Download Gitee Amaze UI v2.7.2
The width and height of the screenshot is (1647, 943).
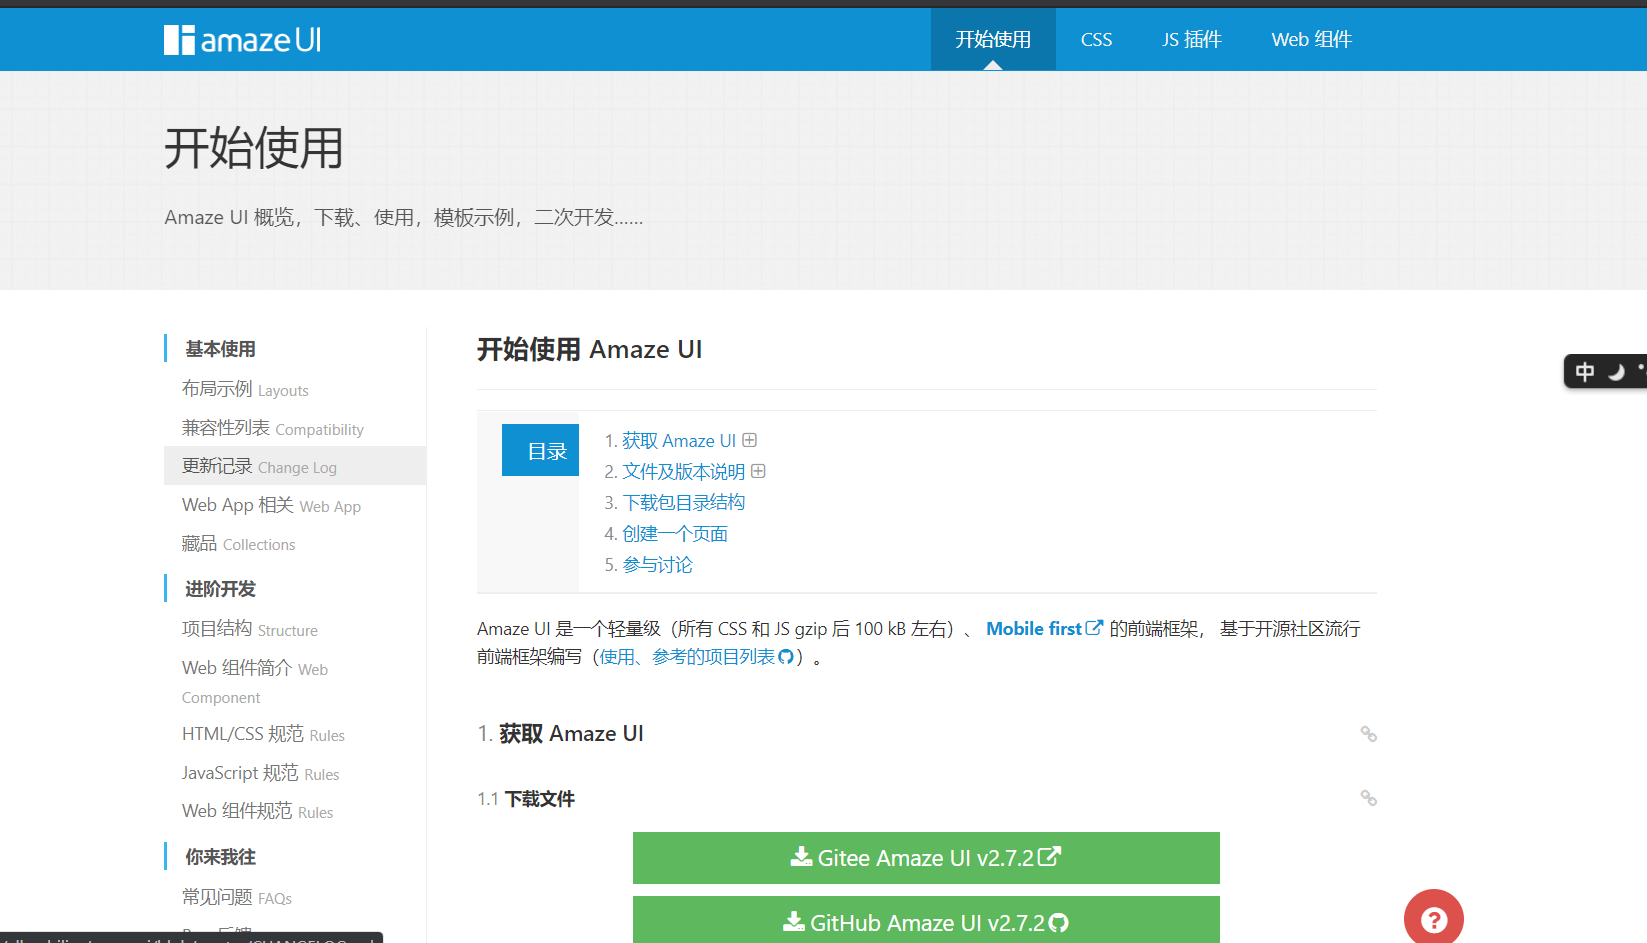click(926, 858)
